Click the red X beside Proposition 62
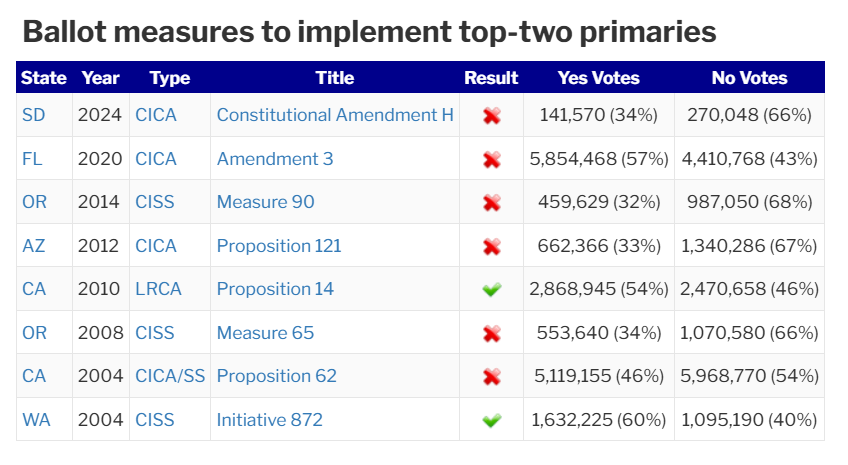This screenshot has height=465, width=848. (491, 377)
